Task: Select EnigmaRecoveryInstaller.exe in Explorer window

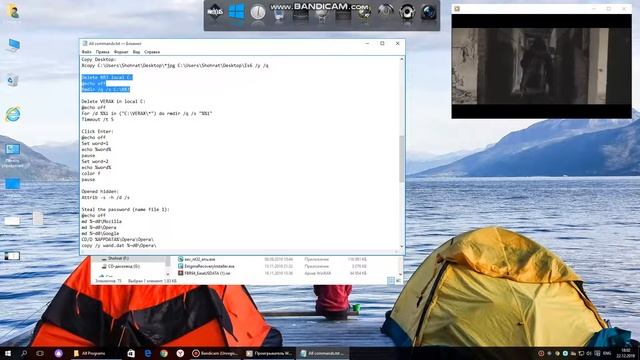Action: coord(209,266)
